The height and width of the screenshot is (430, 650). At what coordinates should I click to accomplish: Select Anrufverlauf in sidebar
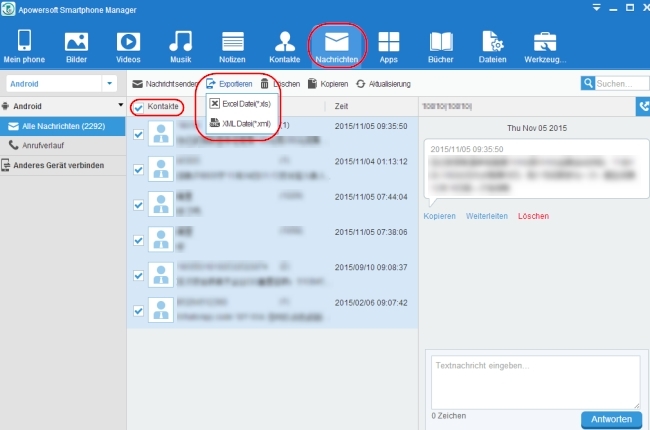coord(63,146)
